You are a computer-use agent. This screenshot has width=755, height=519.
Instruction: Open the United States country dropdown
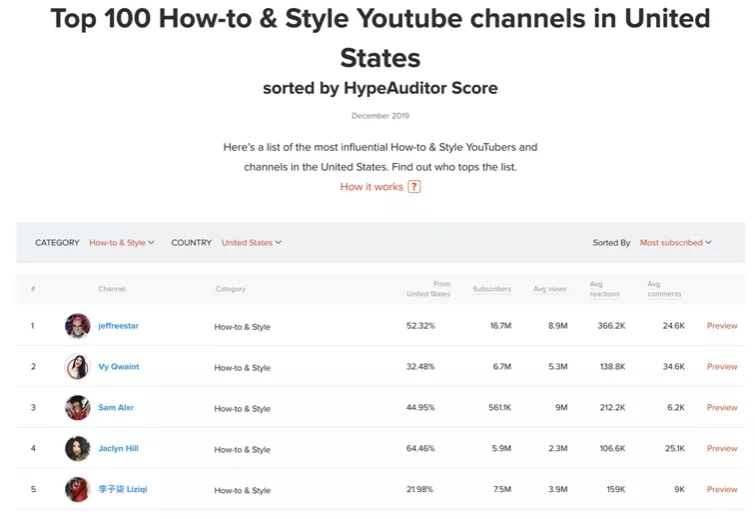251,243
